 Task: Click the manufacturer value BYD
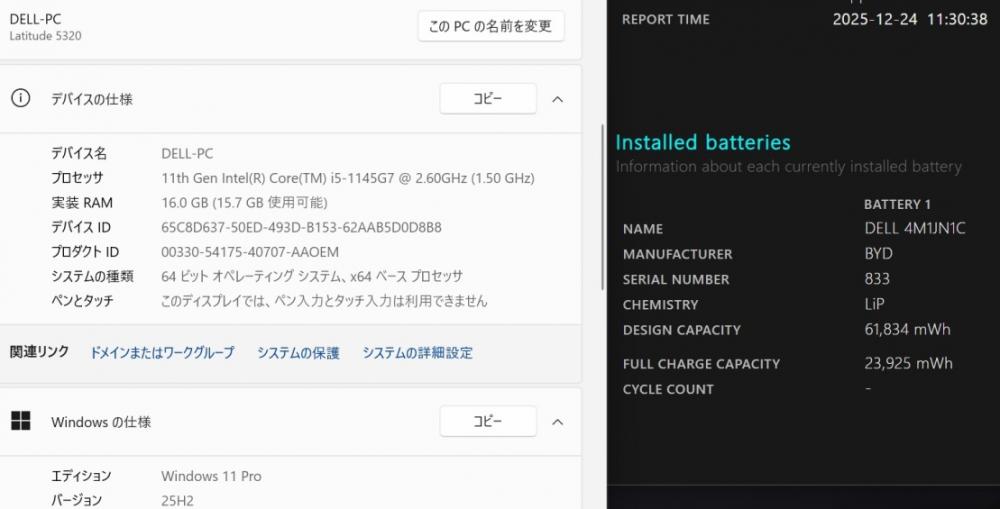click(878, 253)
